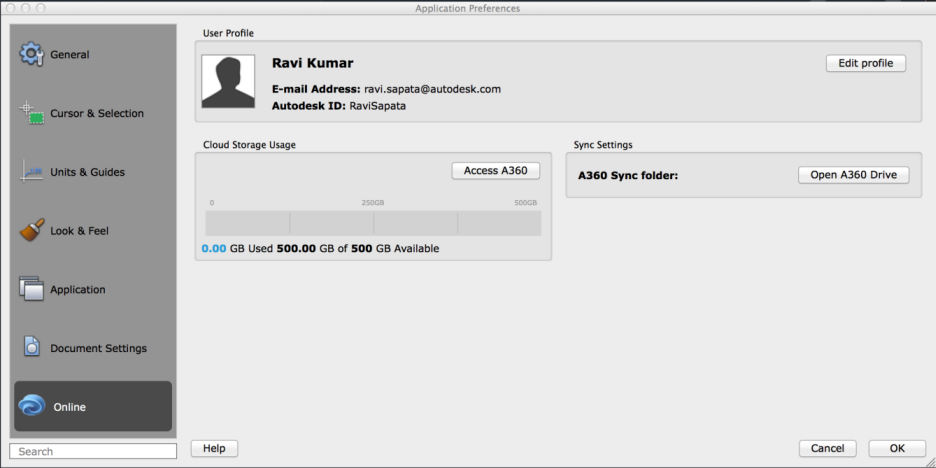Click the user profile avatar picture
The width and height of the screenshot is (936, 468).
pyautogui.click(x=228, y=81)
